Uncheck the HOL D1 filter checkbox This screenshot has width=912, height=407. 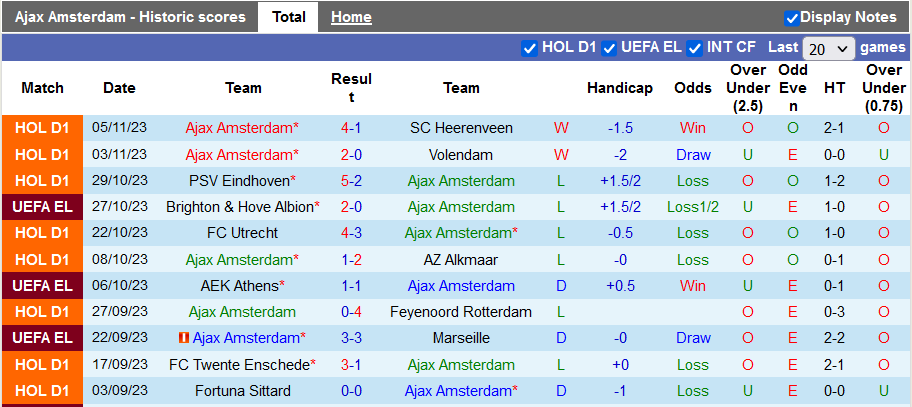point(530,48)
